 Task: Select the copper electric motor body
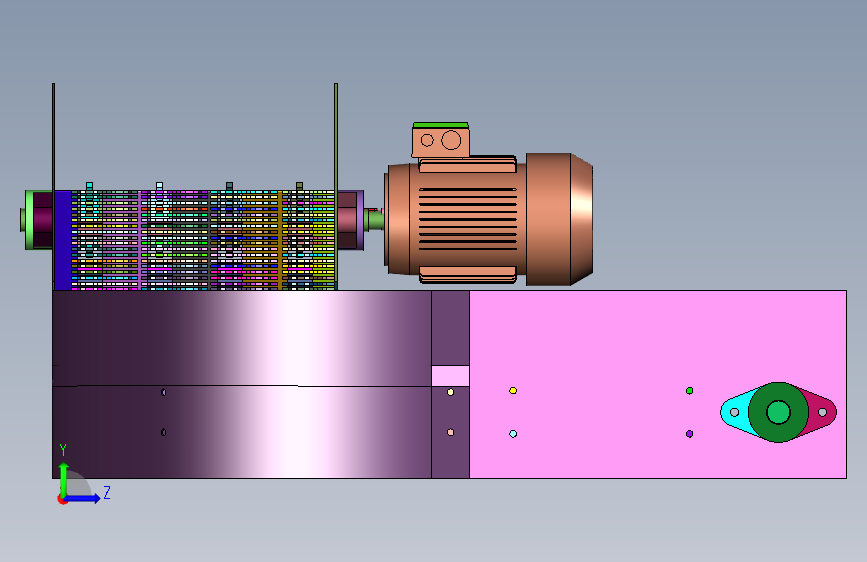467,219
